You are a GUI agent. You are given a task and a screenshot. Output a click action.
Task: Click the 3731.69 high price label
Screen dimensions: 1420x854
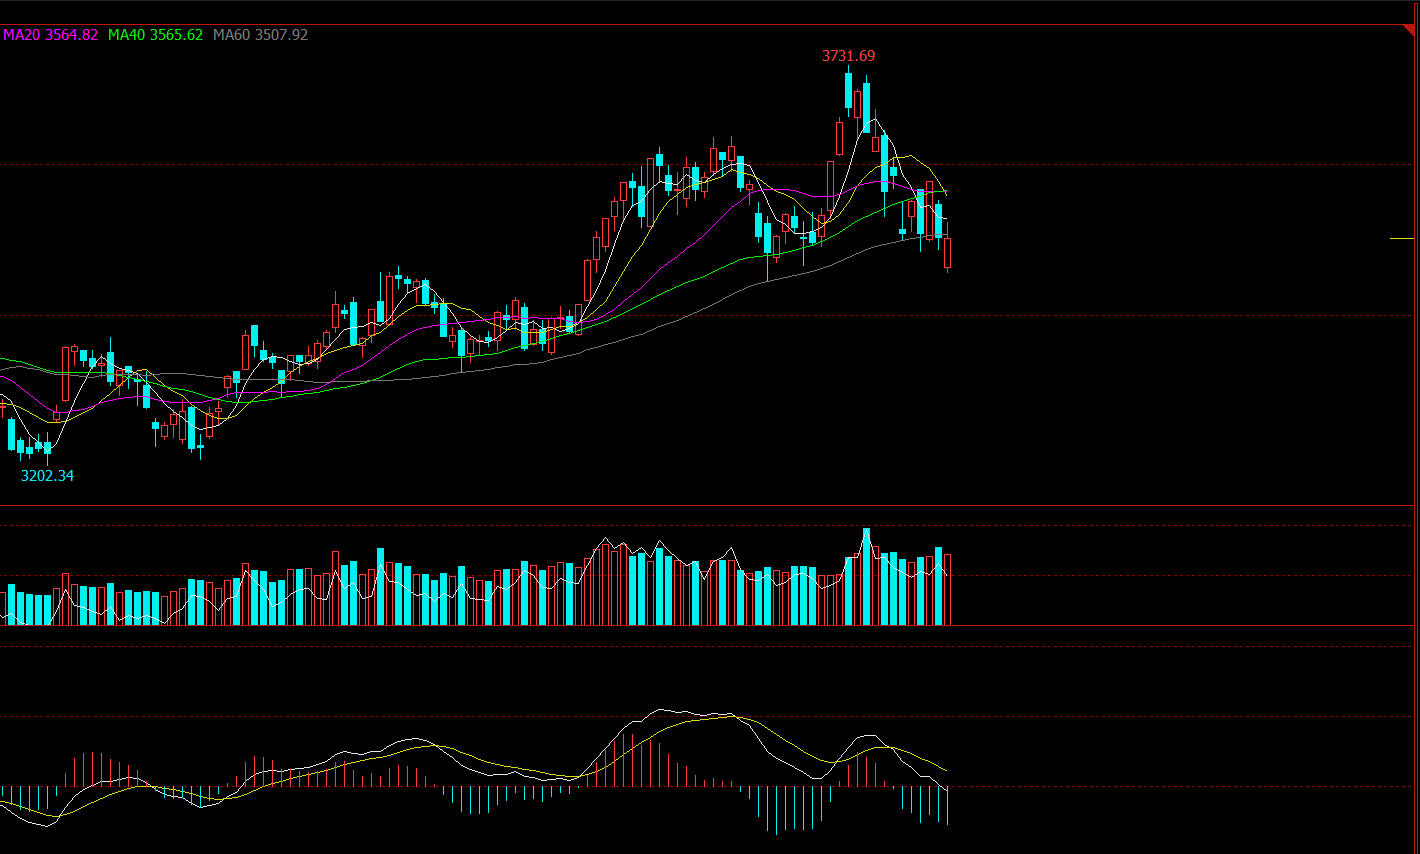coord(848,56)
